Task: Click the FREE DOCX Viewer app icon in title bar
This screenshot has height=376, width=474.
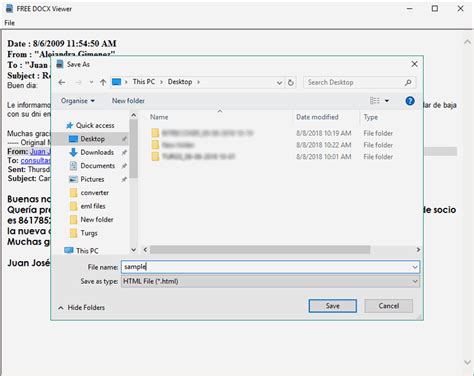Action: (10, 9)
